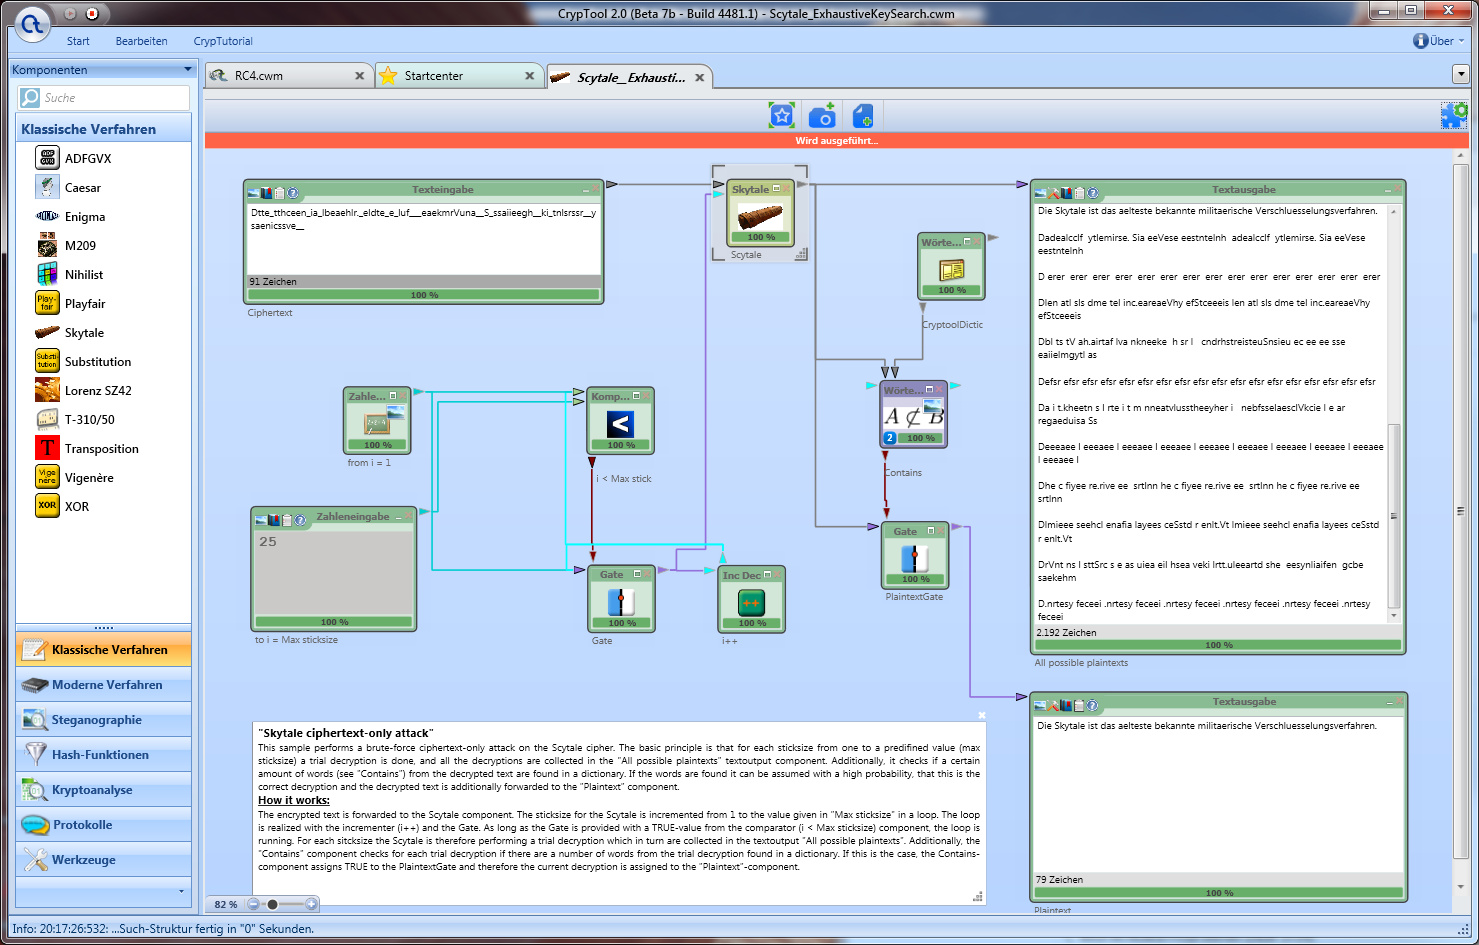The width and height of the screenshot is (1479, 945).
Task: Open the Über dropdown menu
Action: coord(1439,41)
